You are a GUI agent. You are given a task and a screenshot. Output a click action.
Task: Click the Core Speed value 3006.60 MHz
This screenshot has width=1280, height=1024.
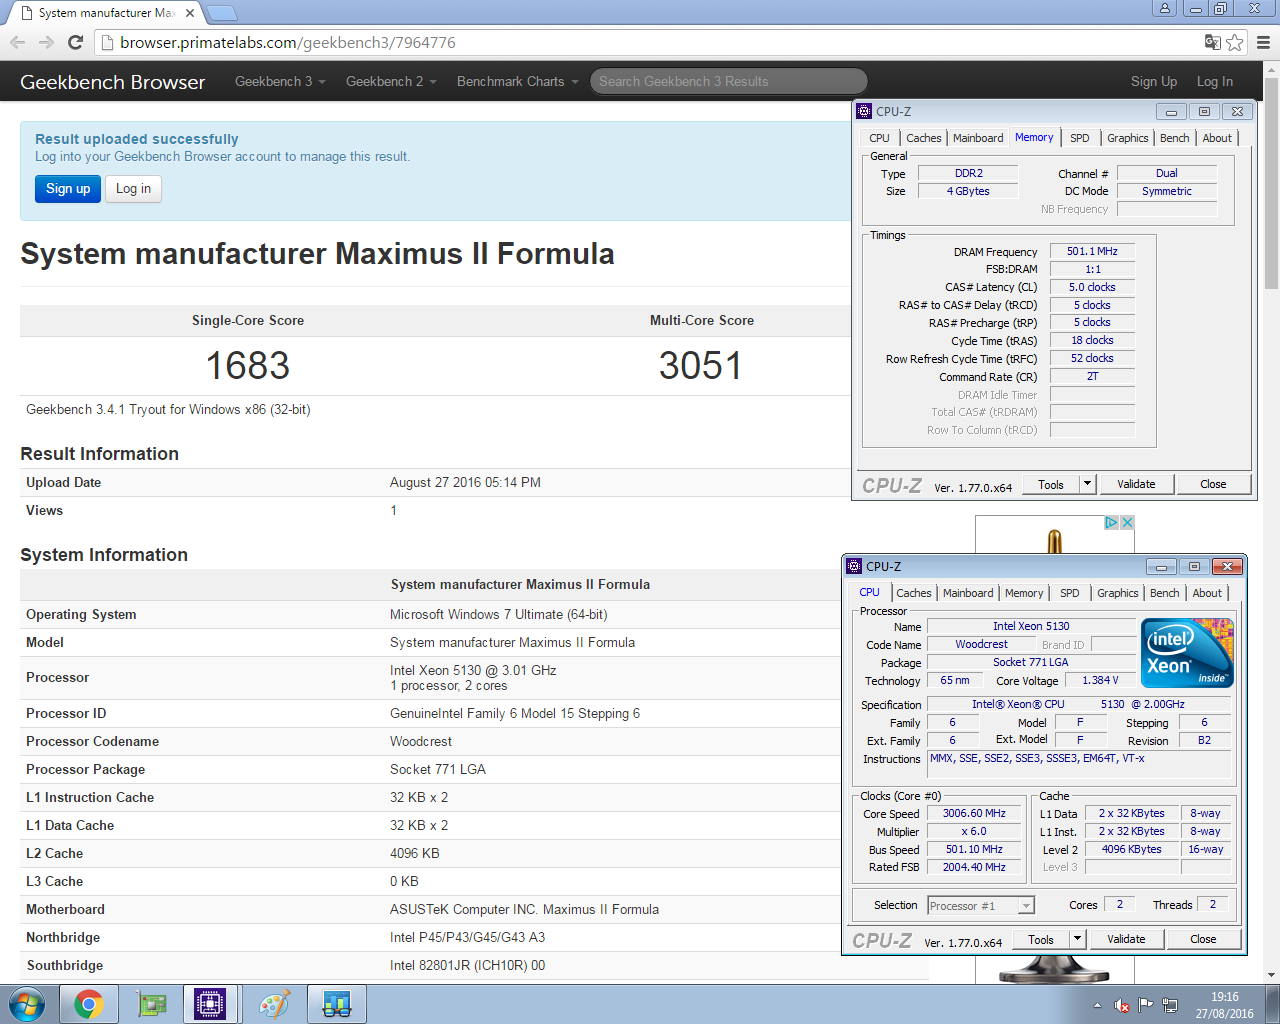tap(974, 813)
